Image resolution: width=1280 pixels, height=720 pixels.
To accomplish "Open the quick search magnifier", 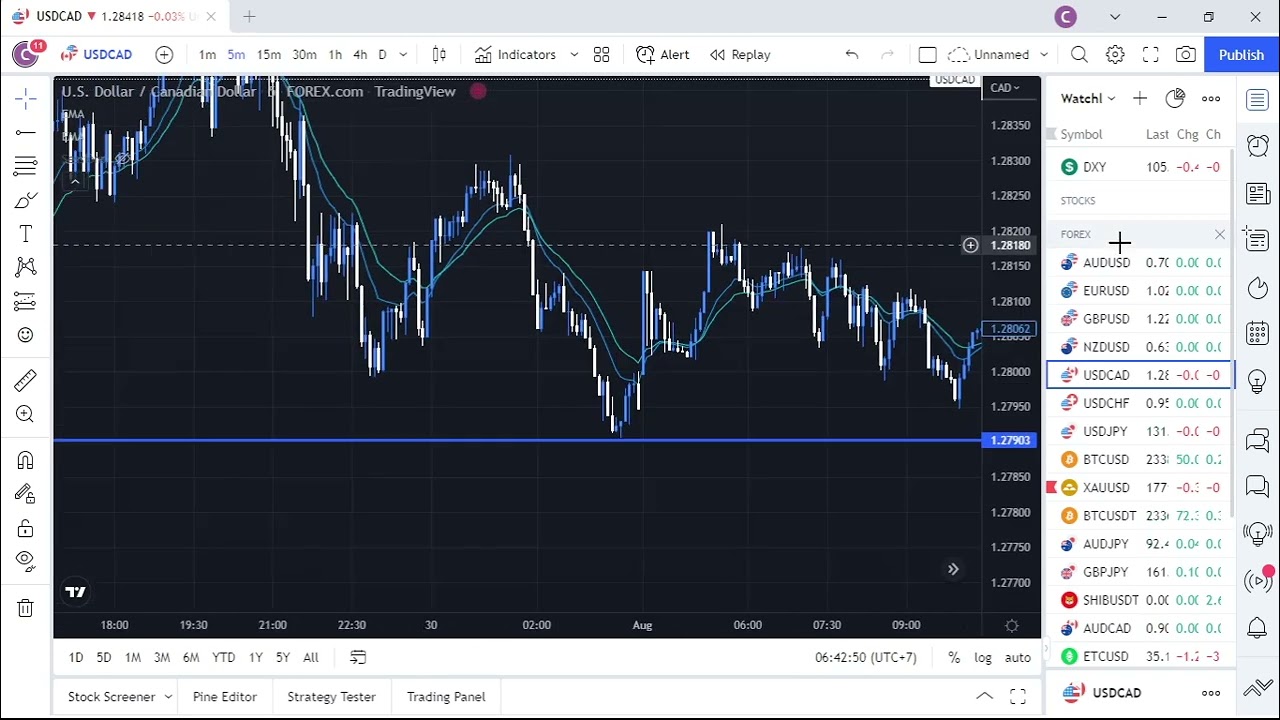I will pyautogui.click(x=1079, y=55).
